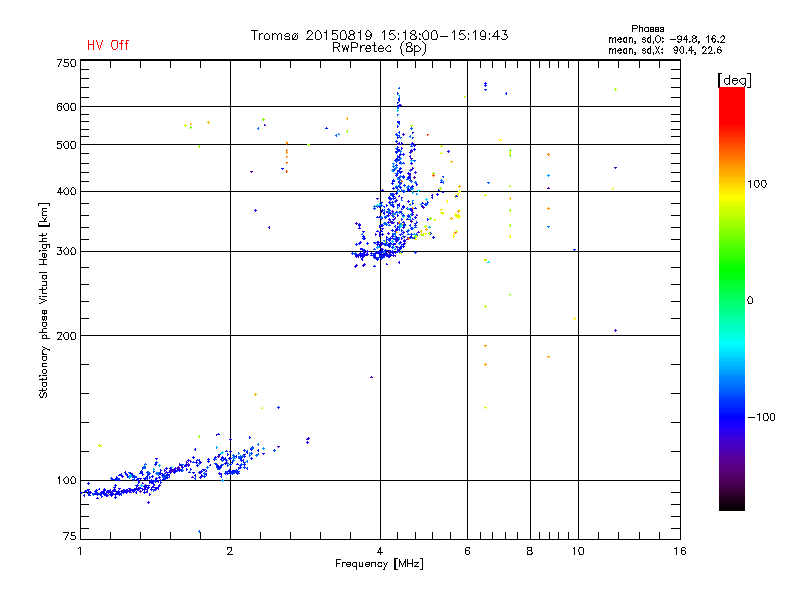This screenshot has height=600, width=800.
Task: Click the y-axis tick label '100'
Action: (66, 481)
